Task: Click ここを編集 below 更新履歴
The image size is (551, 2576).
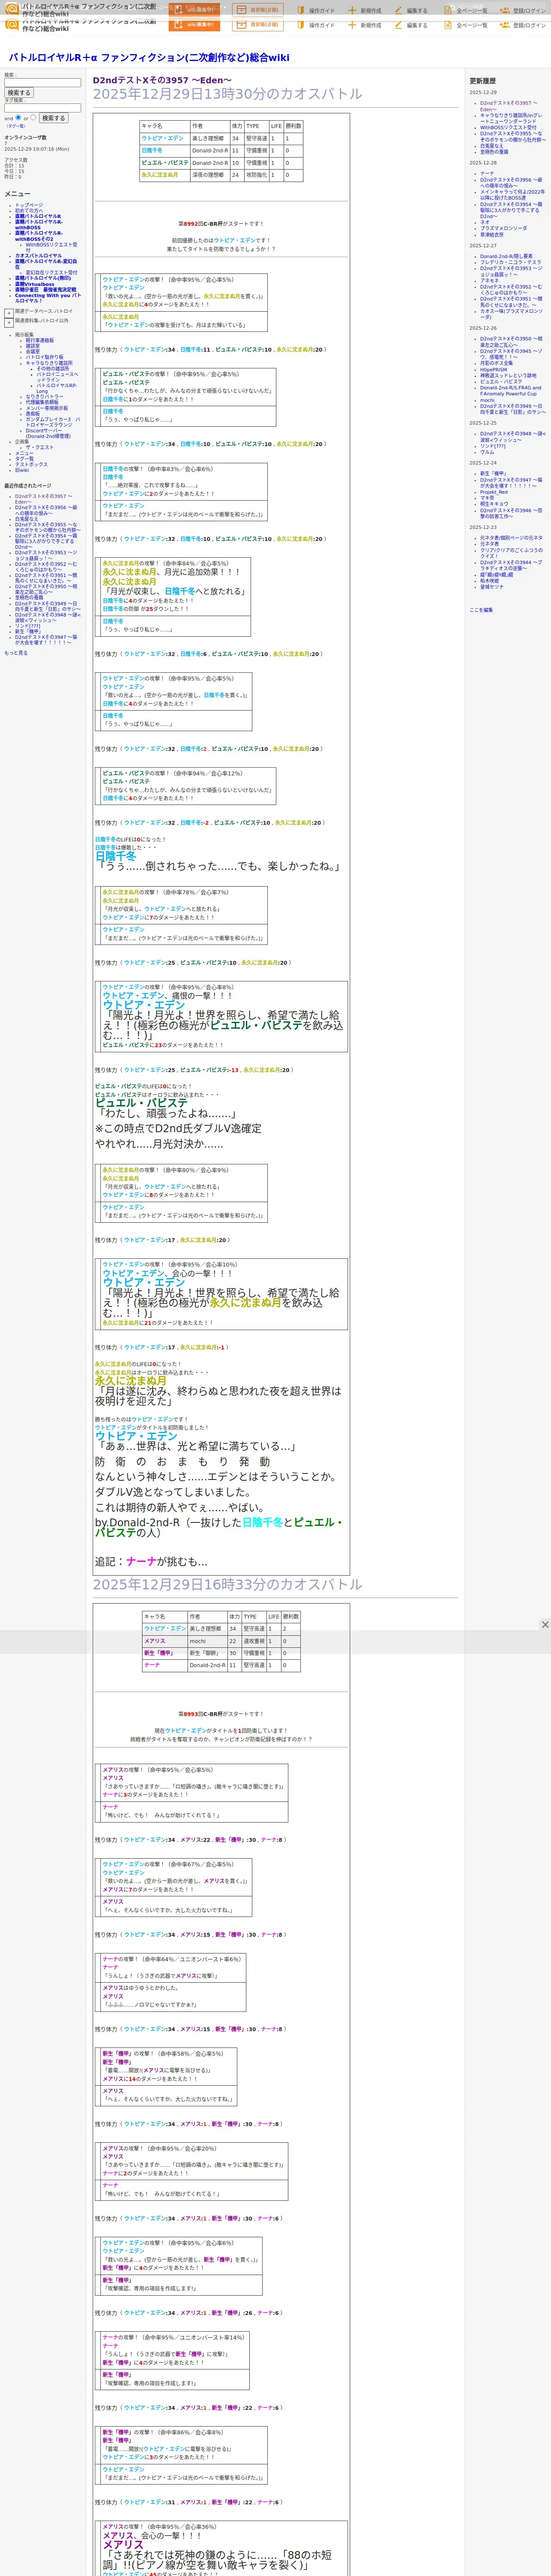Action: (x=481, y=610)
